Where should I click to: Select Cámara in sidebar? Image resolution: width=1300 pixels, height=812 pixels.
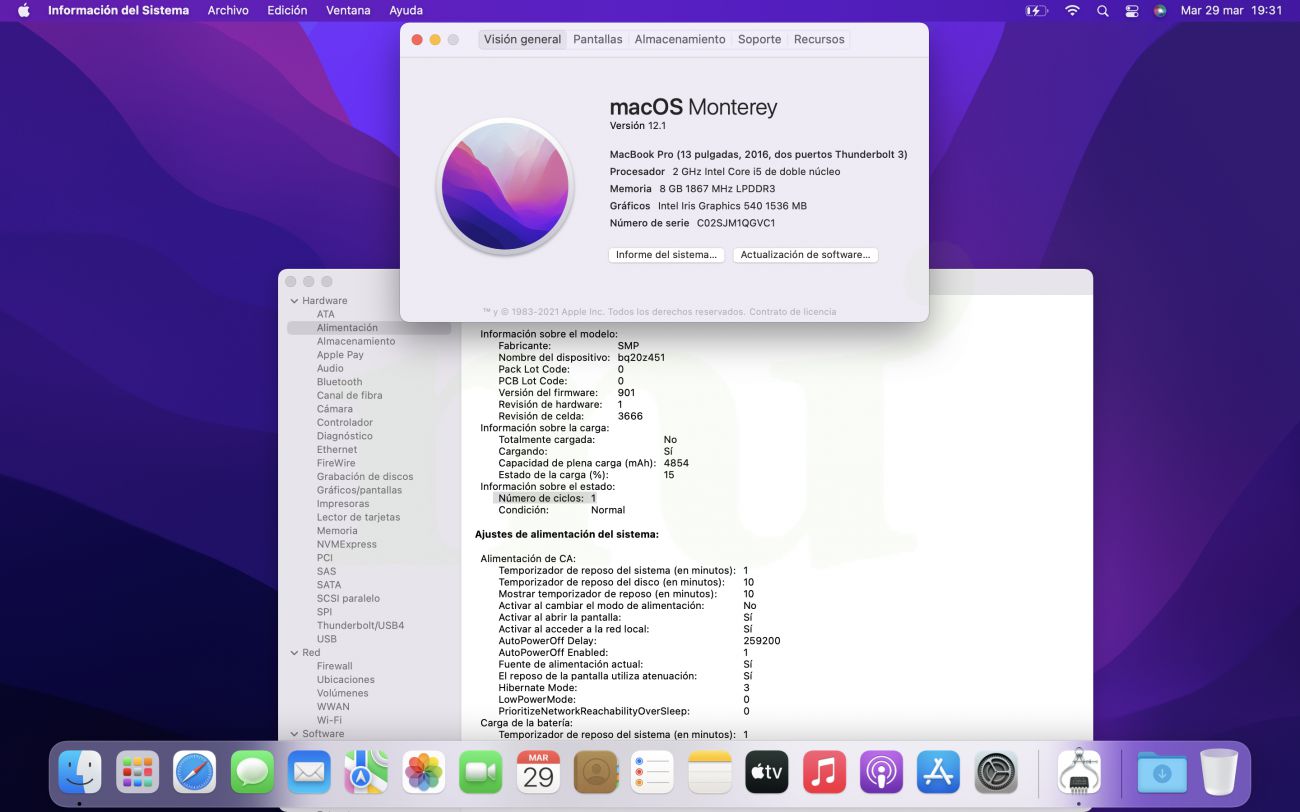(334, 409)
